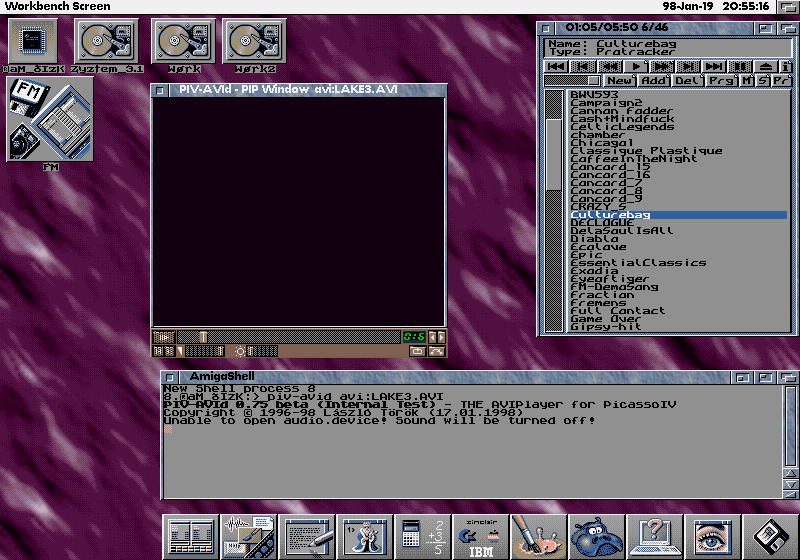Click the Prg button in player
The height and width of the screenshot is (560, 800).
pos(721,81)
